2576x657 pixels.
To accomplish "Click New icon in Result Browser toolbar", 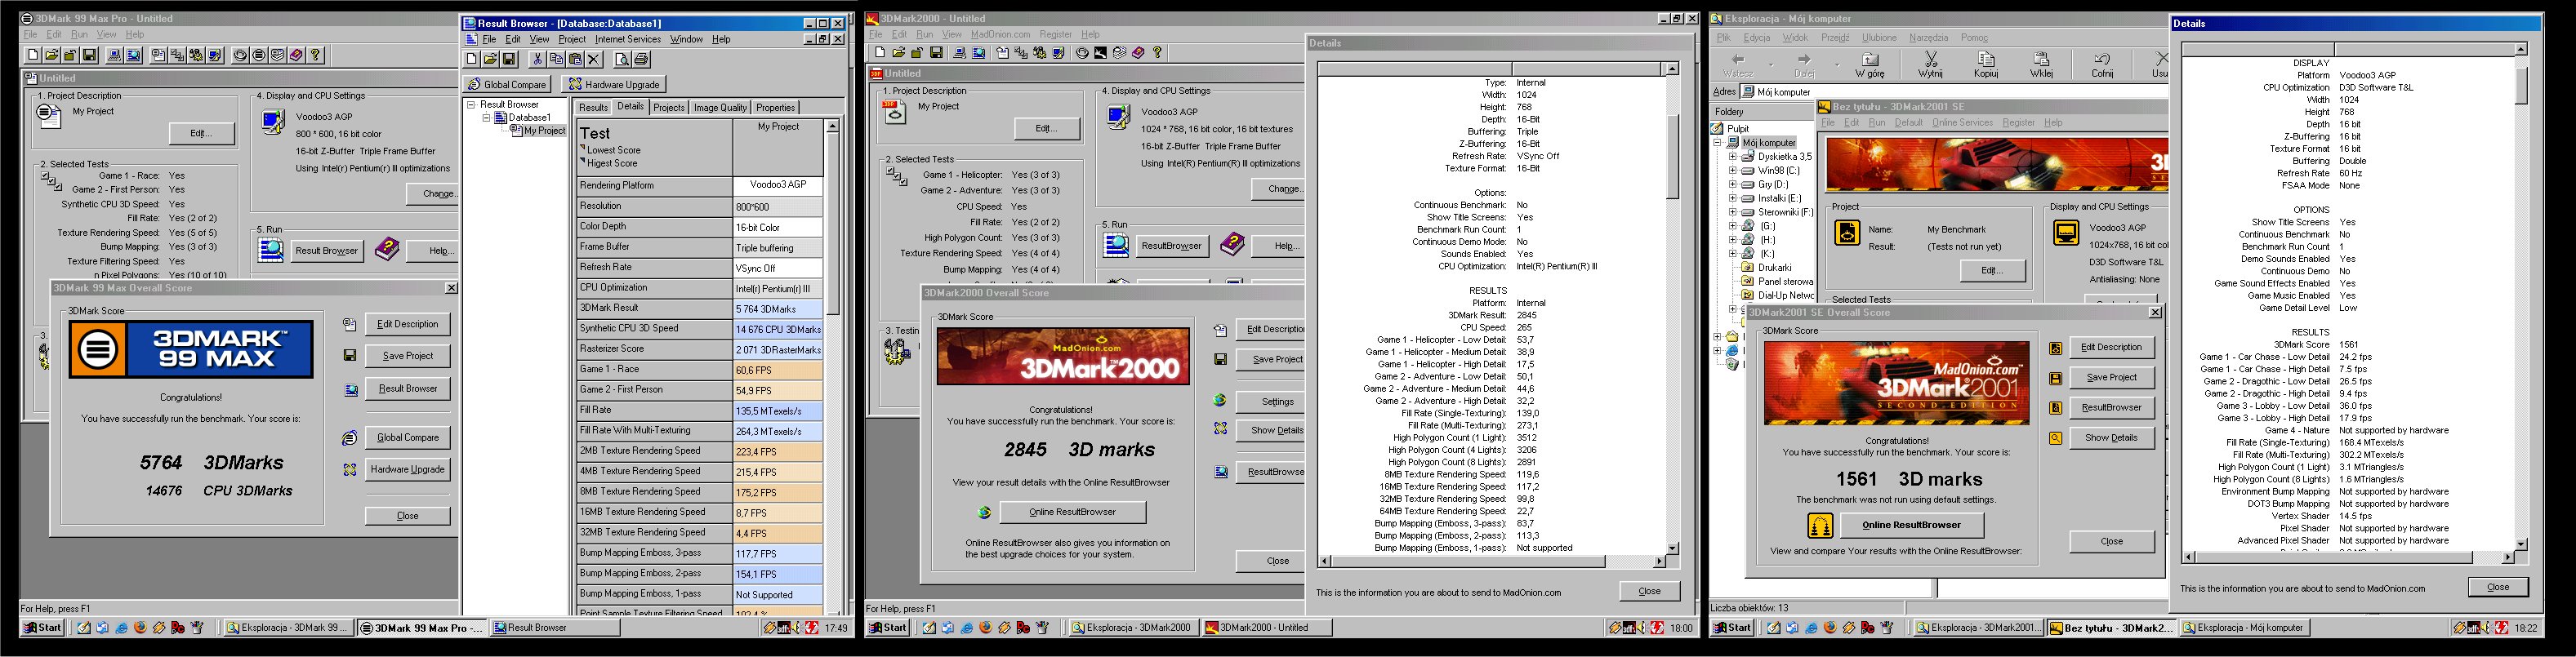I will point(472,59).
